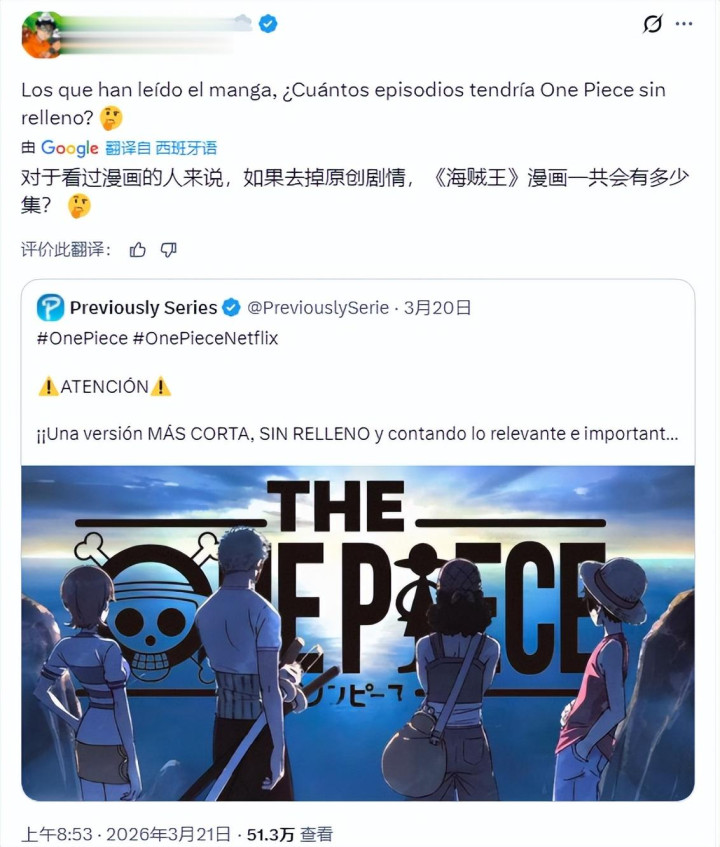Viewport: 720px width, 847px height.
Task: Click the Previously Series account name
Action: point(143,307)
